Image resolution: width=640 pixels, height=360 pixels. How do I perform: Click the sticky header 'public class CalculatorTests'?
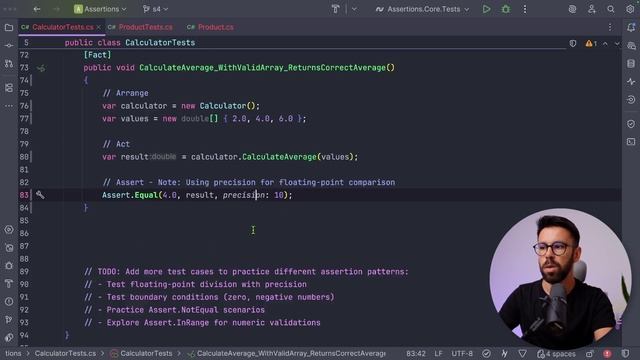tap(130, 42)
